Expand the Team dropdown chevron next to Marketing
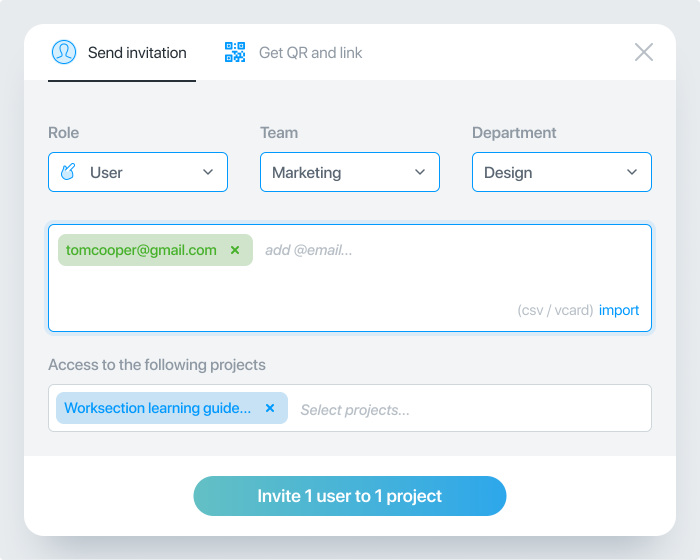This screenshot has height=560, width=700. point(420,172)
